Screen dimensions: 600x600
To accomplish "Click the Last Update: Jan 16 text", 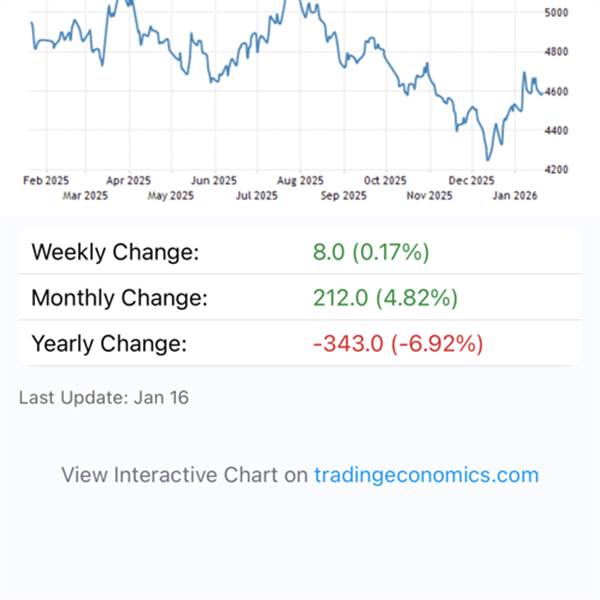I will pos(104,398).
